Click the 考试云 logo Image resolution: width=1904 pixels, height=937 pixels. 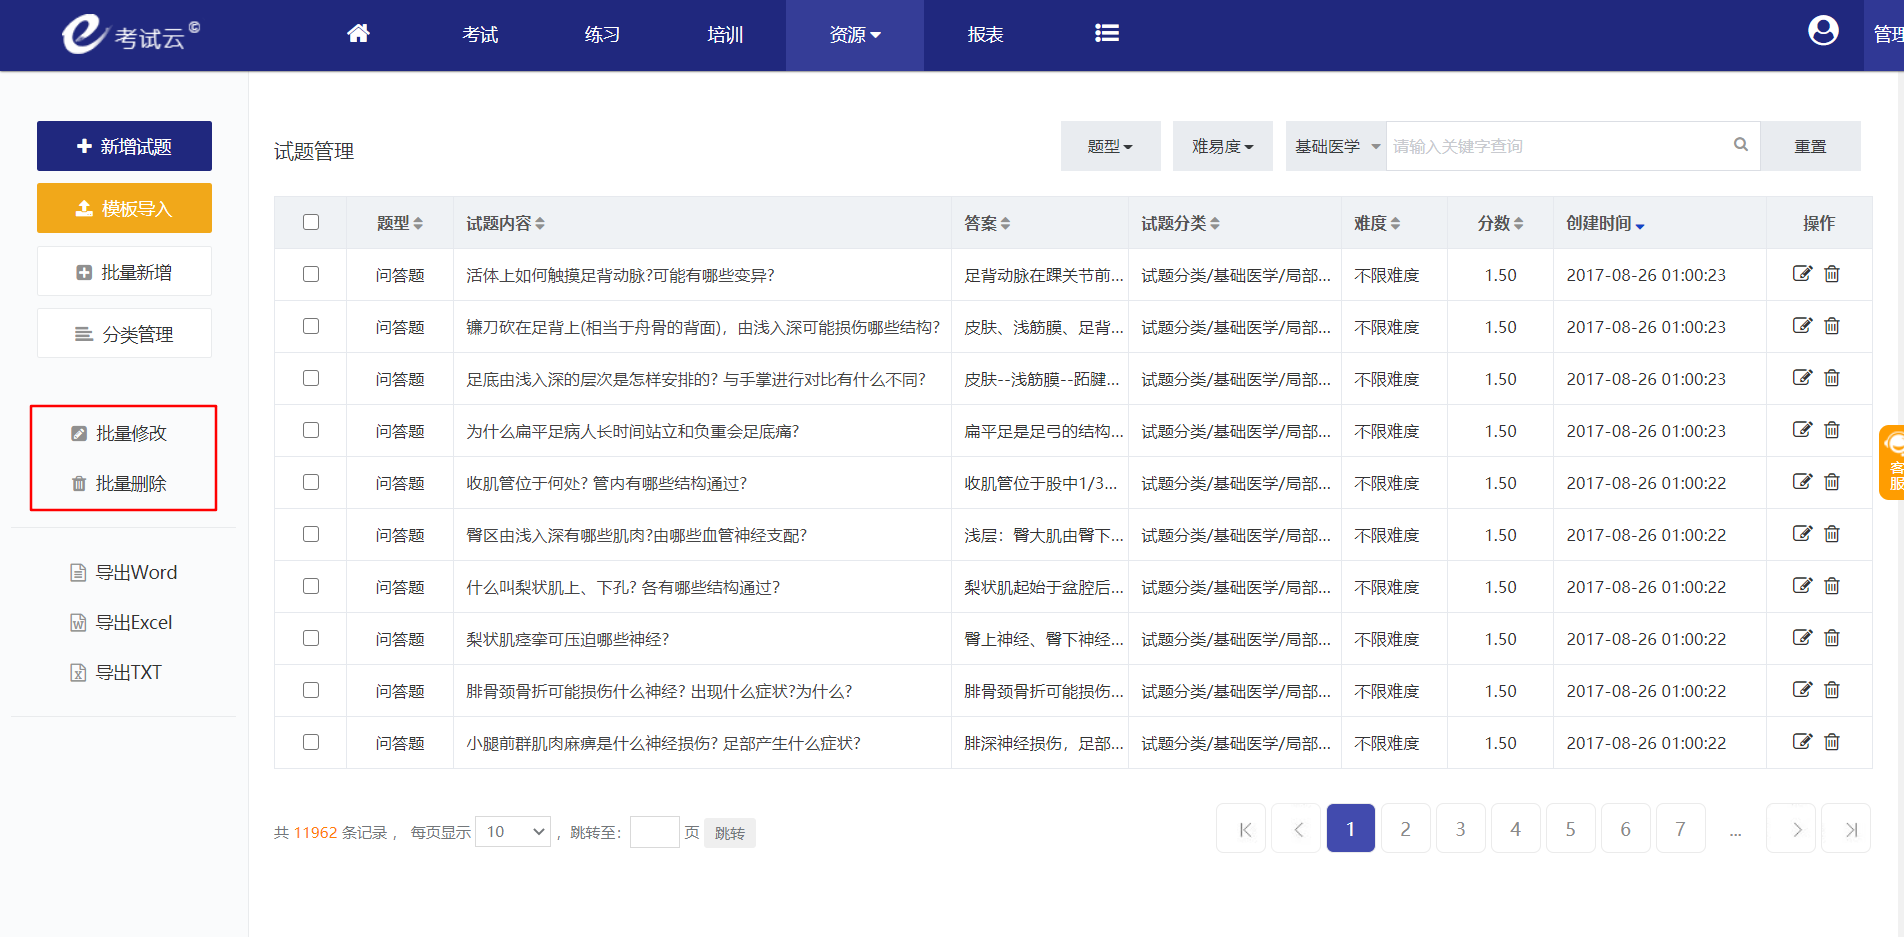(x=130, y=34)
